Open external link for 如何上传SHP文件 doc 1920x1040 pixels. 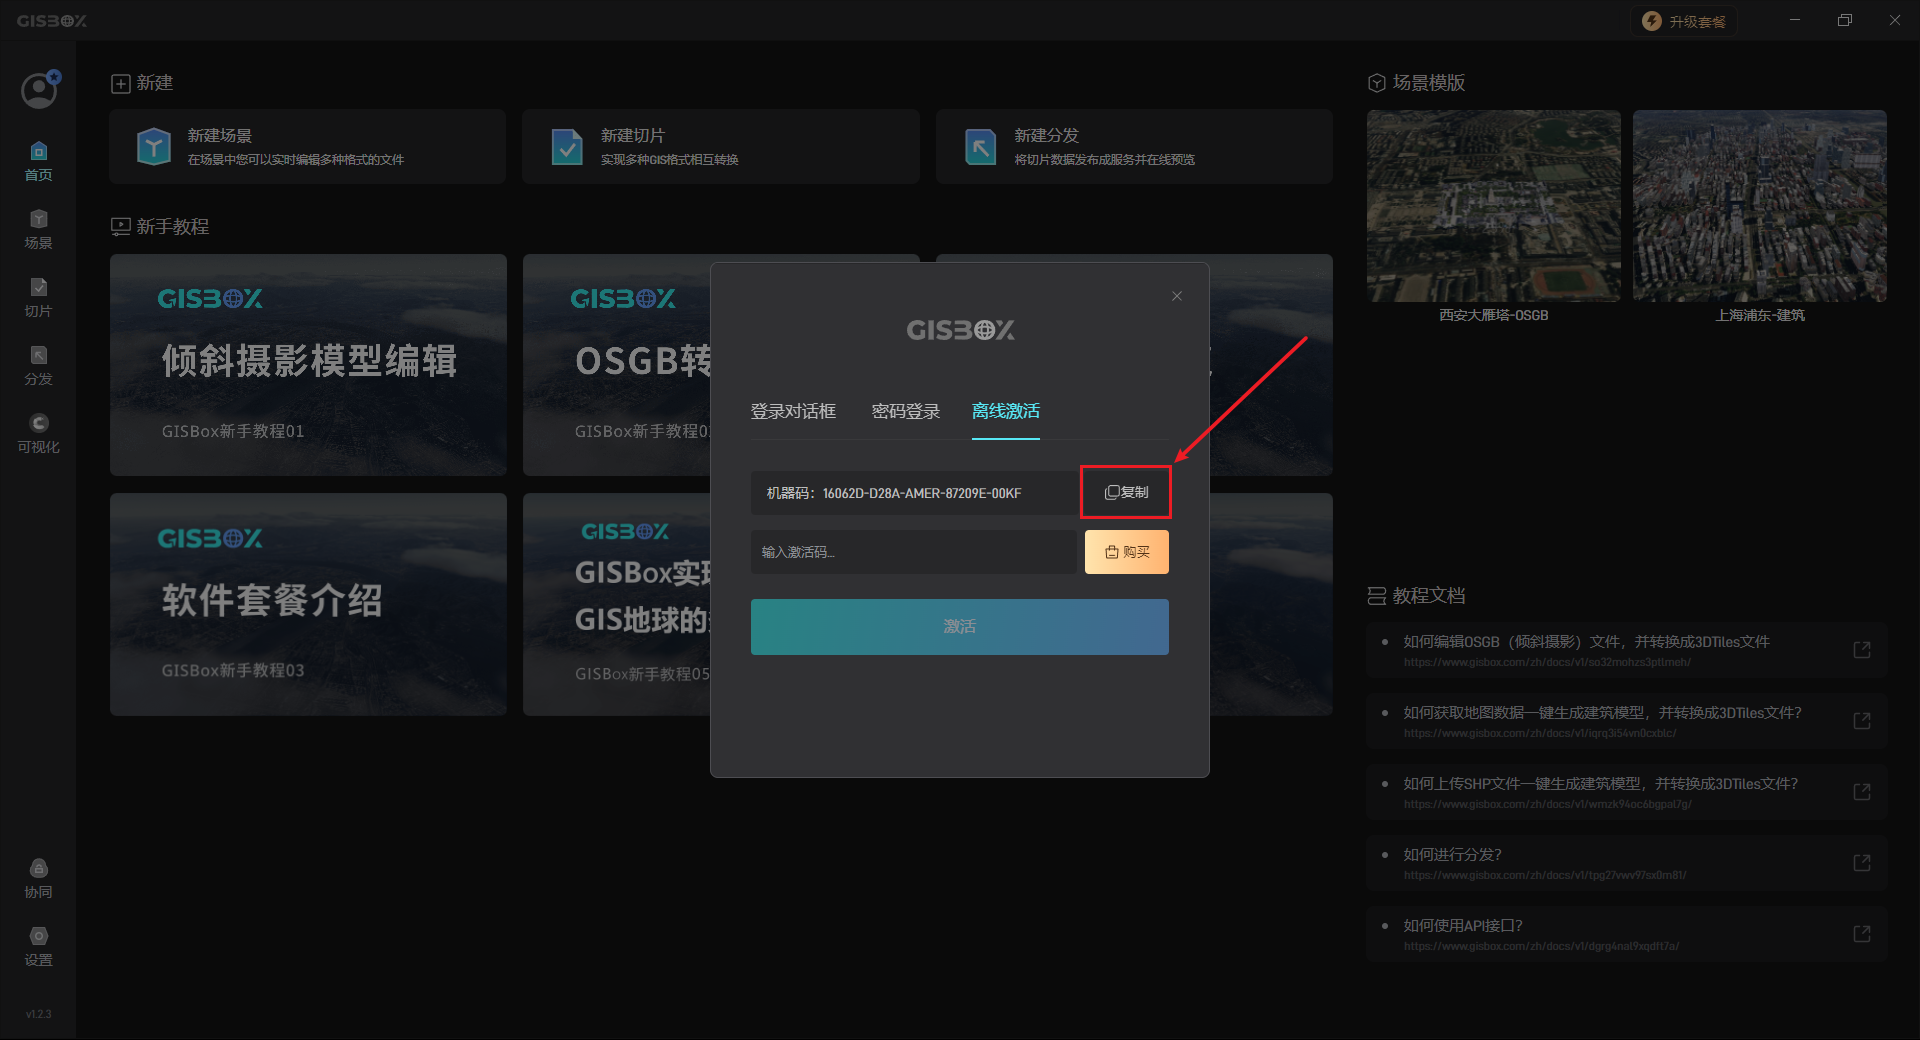tap(1862, 792)
